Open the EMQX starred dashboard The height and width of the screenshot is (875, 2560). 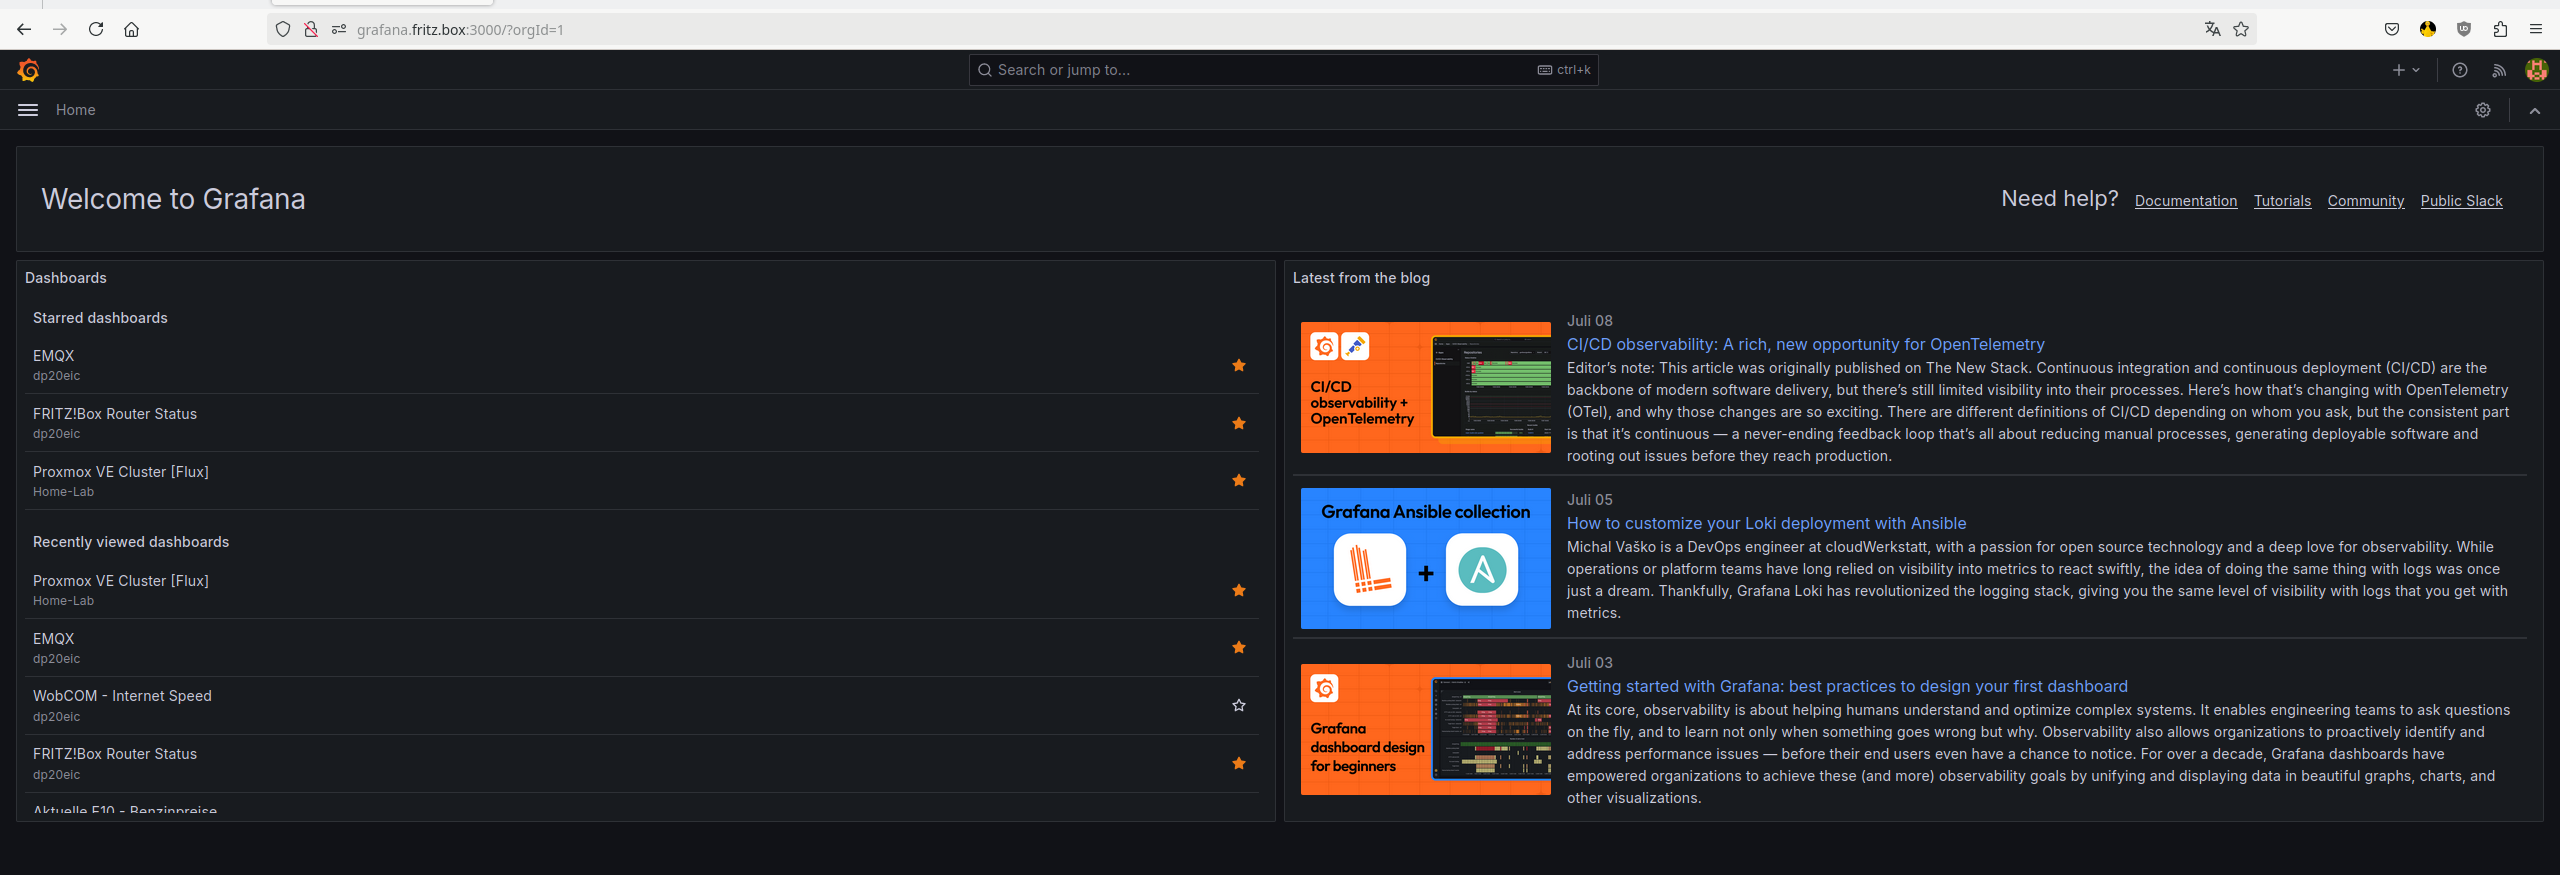tap(54, 356)
